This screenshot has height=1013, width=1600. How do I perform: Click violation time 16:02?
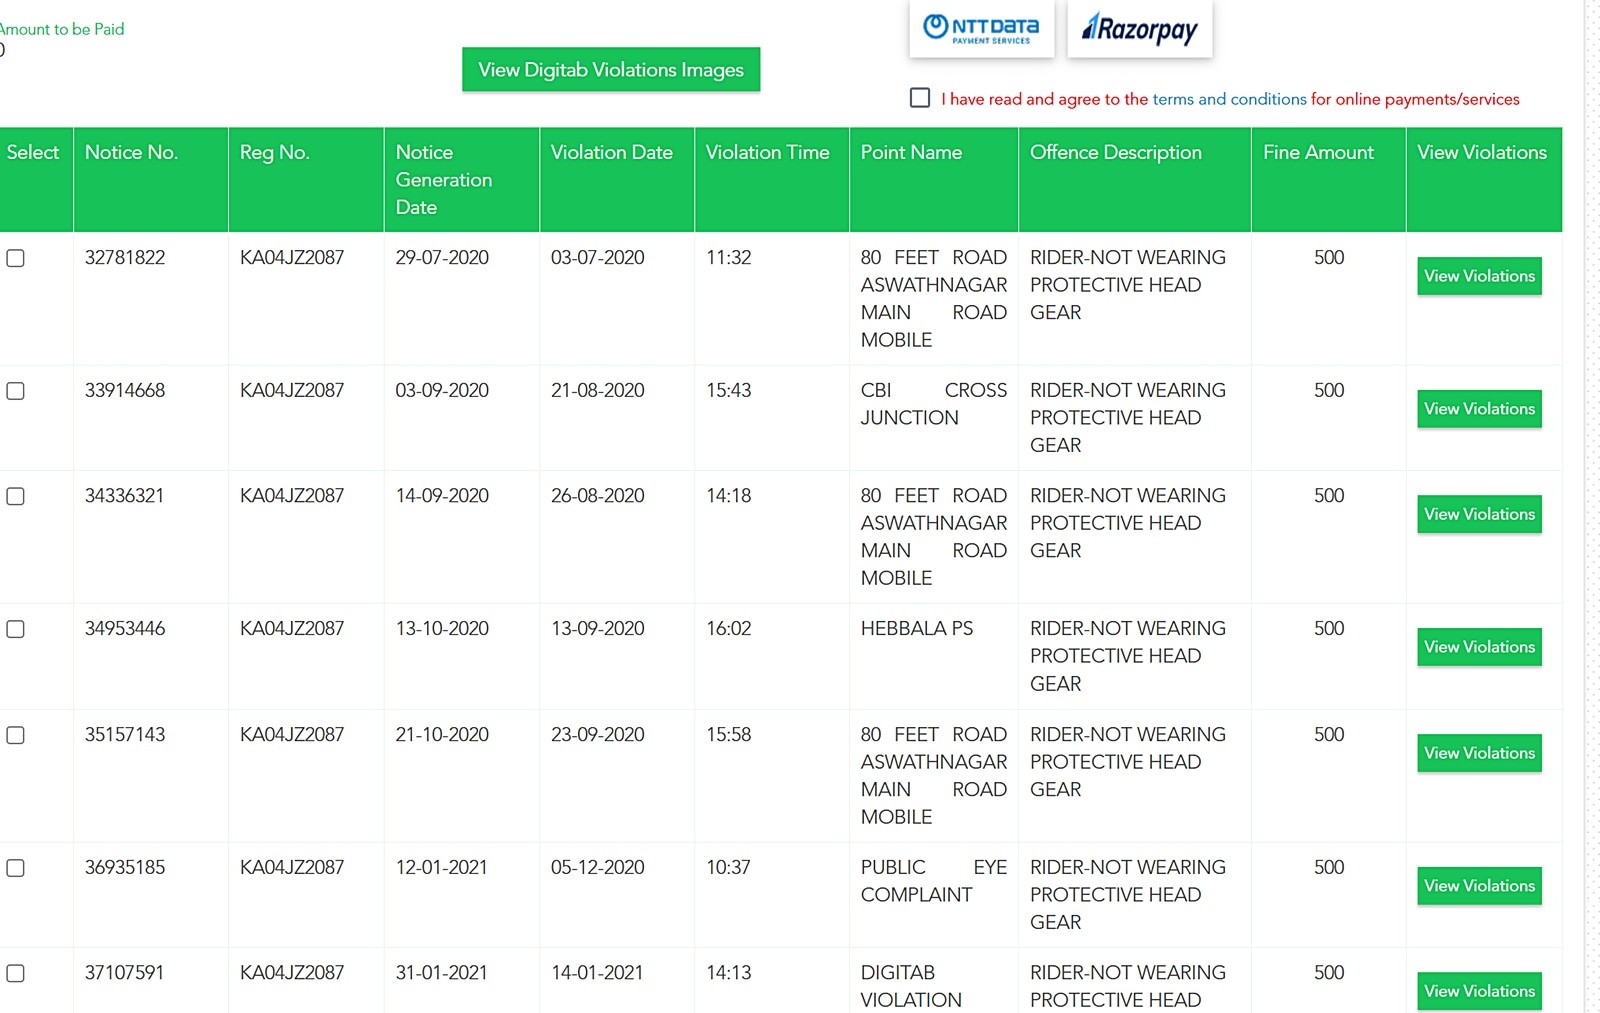pyautogui.click(x=728, y=629)
